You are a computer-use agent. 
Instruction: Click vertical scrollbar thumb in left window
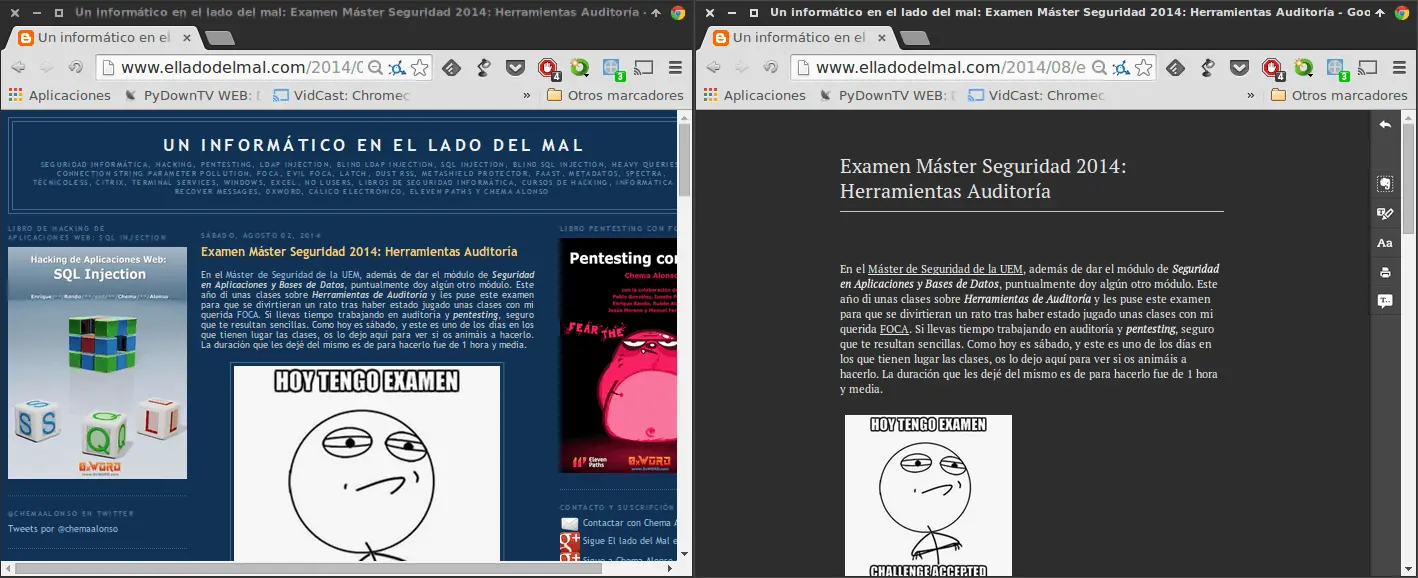point(684,162)
